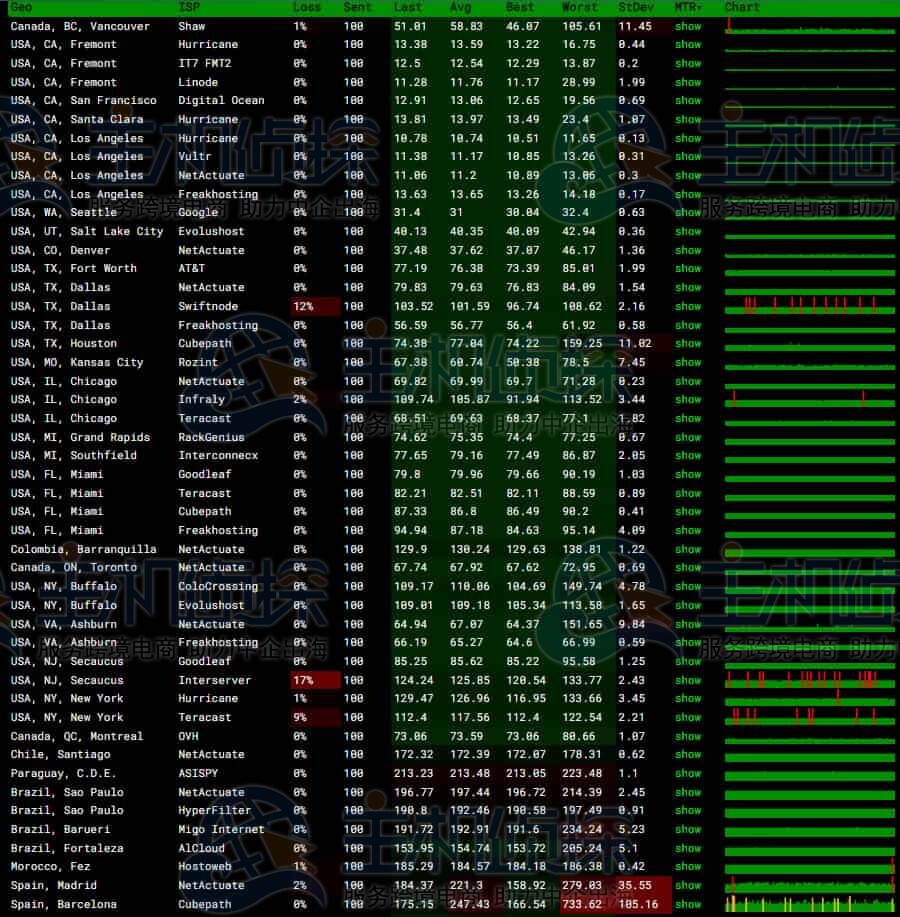Select the 'IT7 FMT2' ISP cell
This screenshot has height=917, width=900.
coord(205,63)
